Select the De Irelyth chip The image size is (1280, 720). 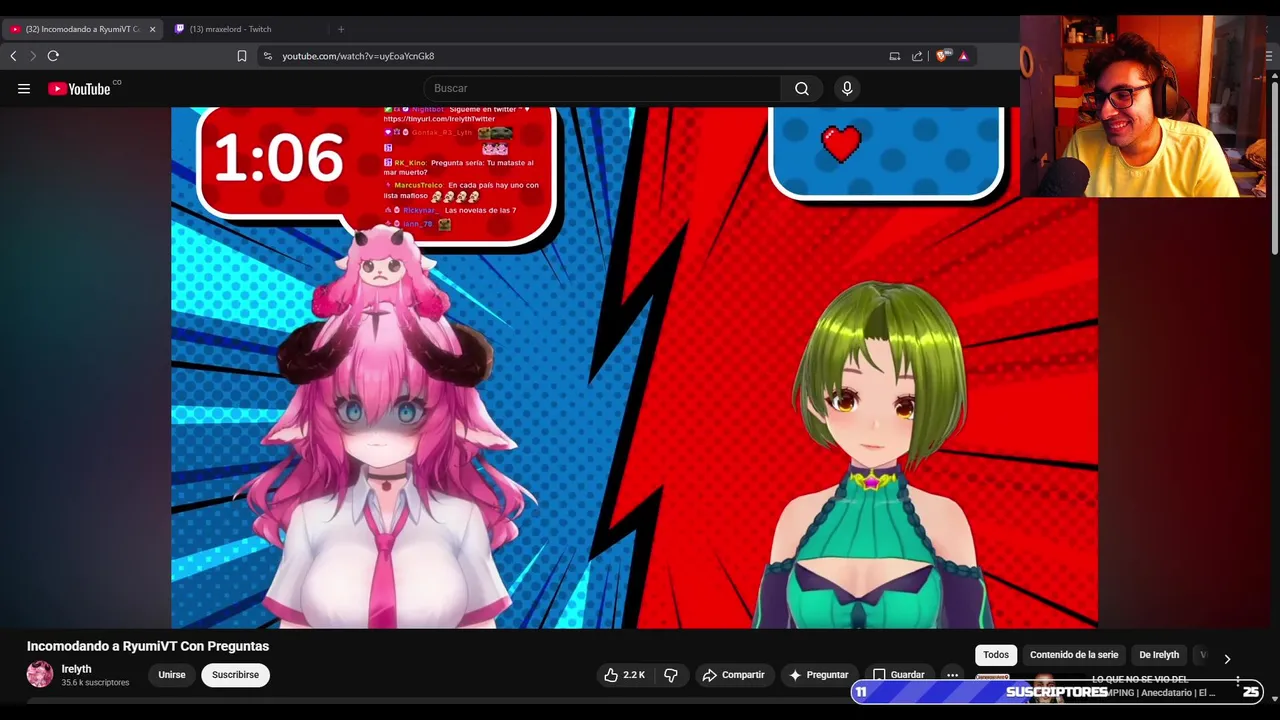click(1159, 655)
